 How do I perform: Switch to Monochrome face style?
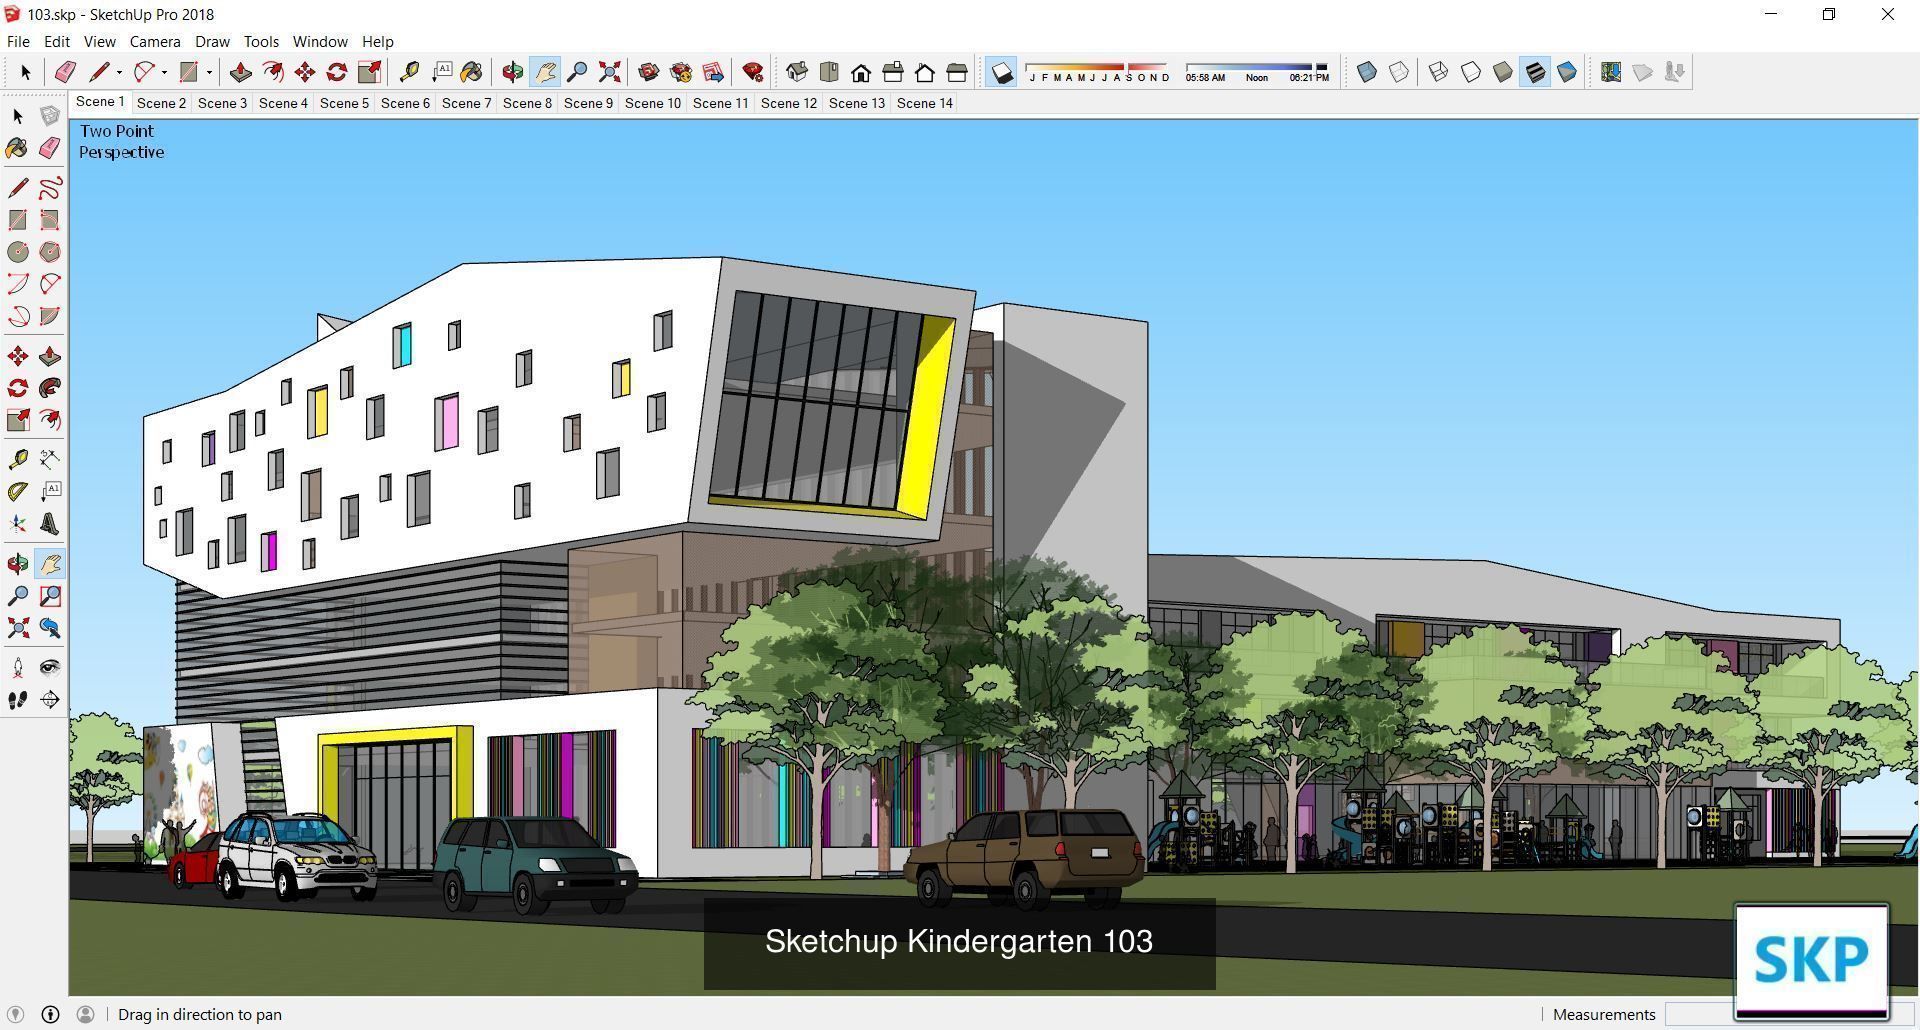[x=1567, y=72]
